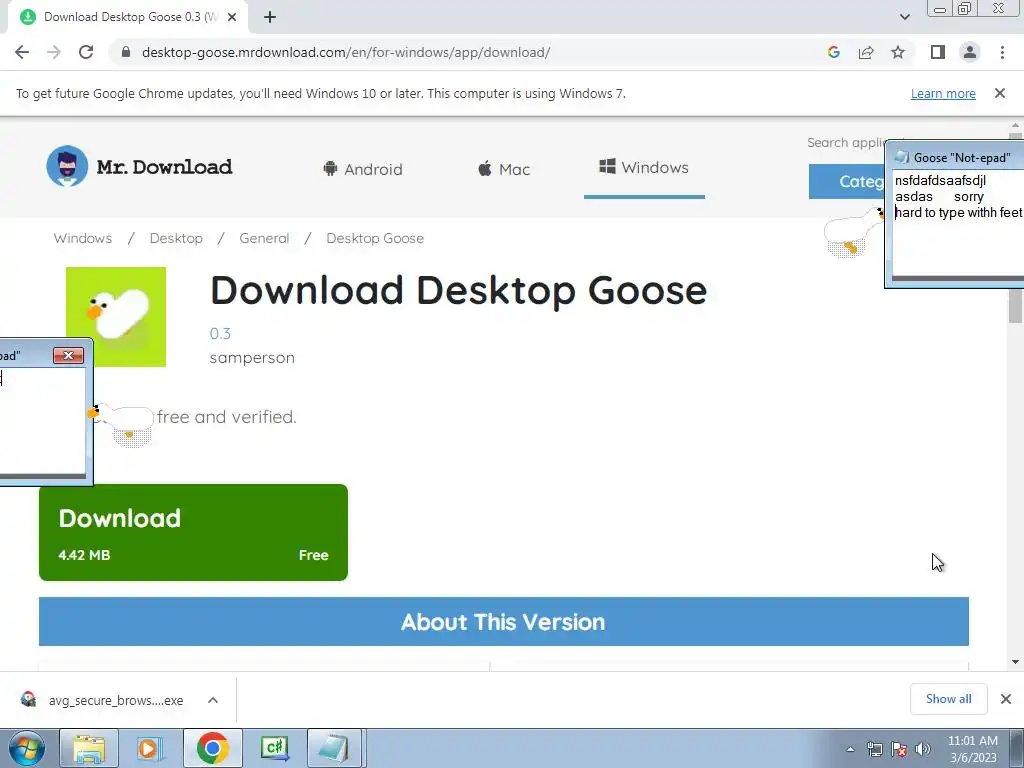Open the Chrome profile menu
The height and width of the screenshot is (768, 1024).
tap(970, 52)
